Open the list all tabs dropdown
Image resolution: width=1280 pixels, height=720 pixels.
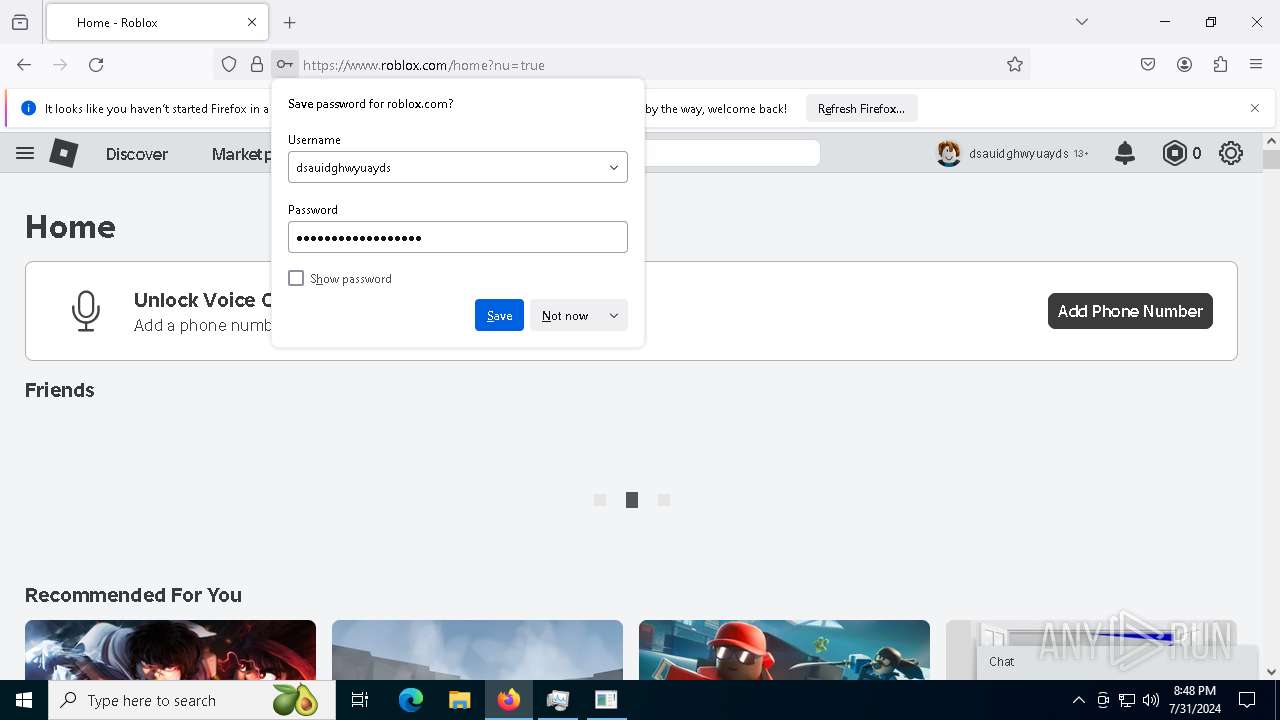point(1082,22)
